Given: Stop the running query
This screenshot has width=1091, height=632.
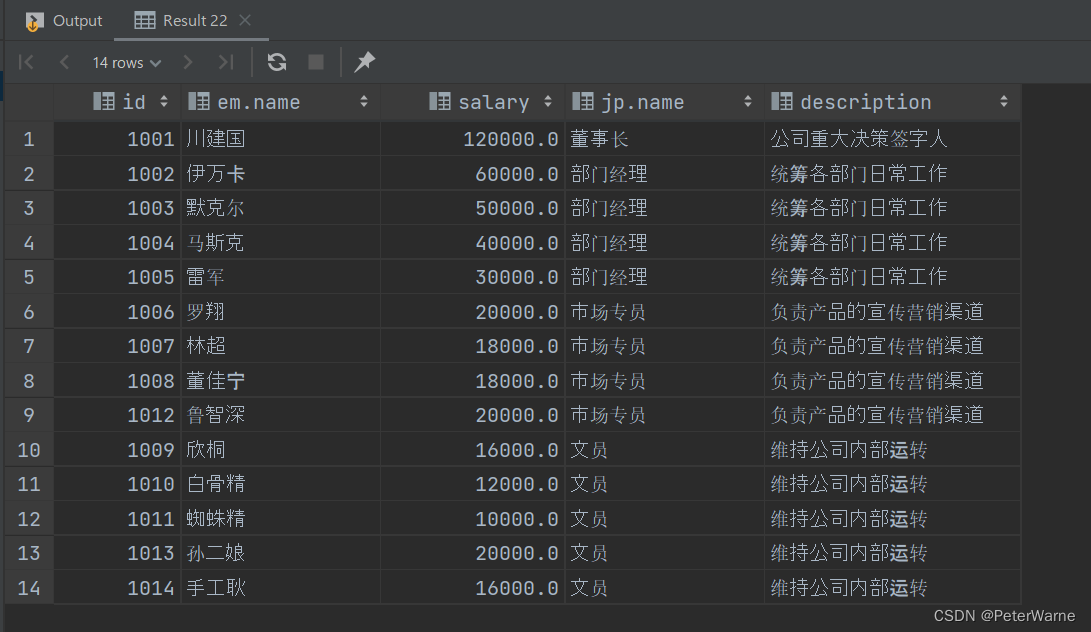Looking at the screenshot, I should pyautogui.click(x=316, y=63).
